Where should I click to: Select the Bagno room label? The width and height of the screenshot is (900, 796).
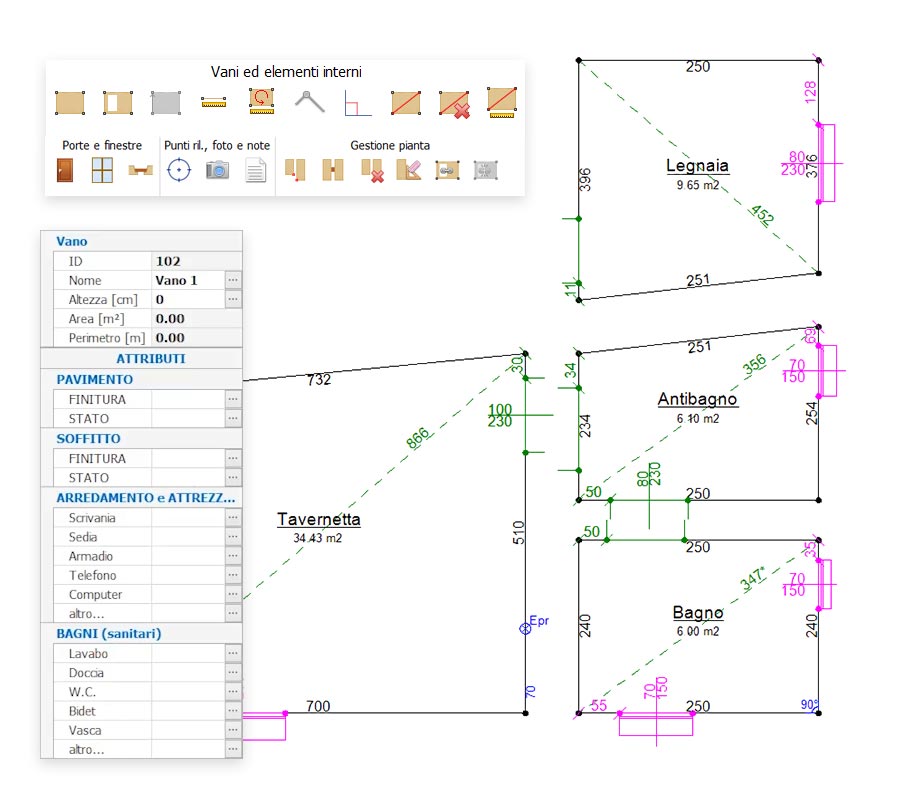pos(697,612)
